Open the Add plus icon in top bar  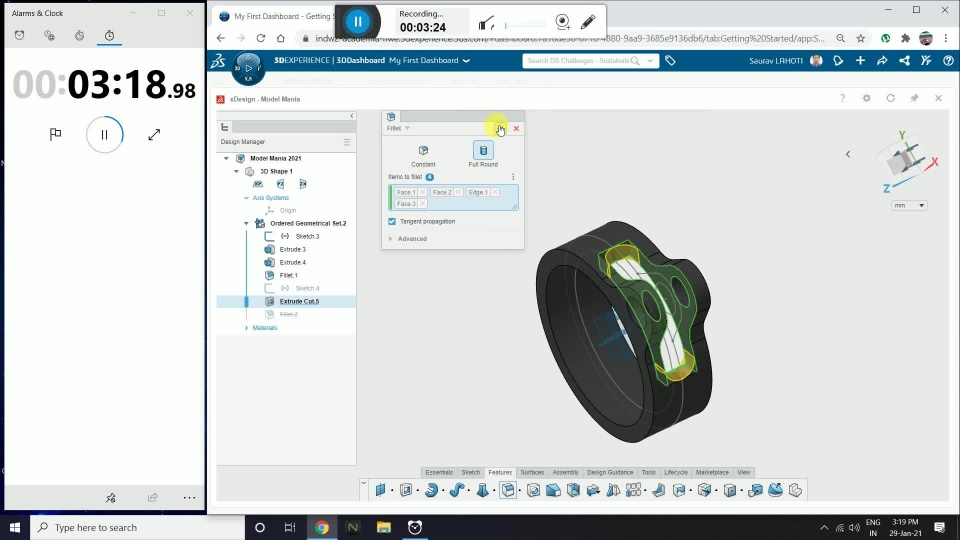coord(860,61)
